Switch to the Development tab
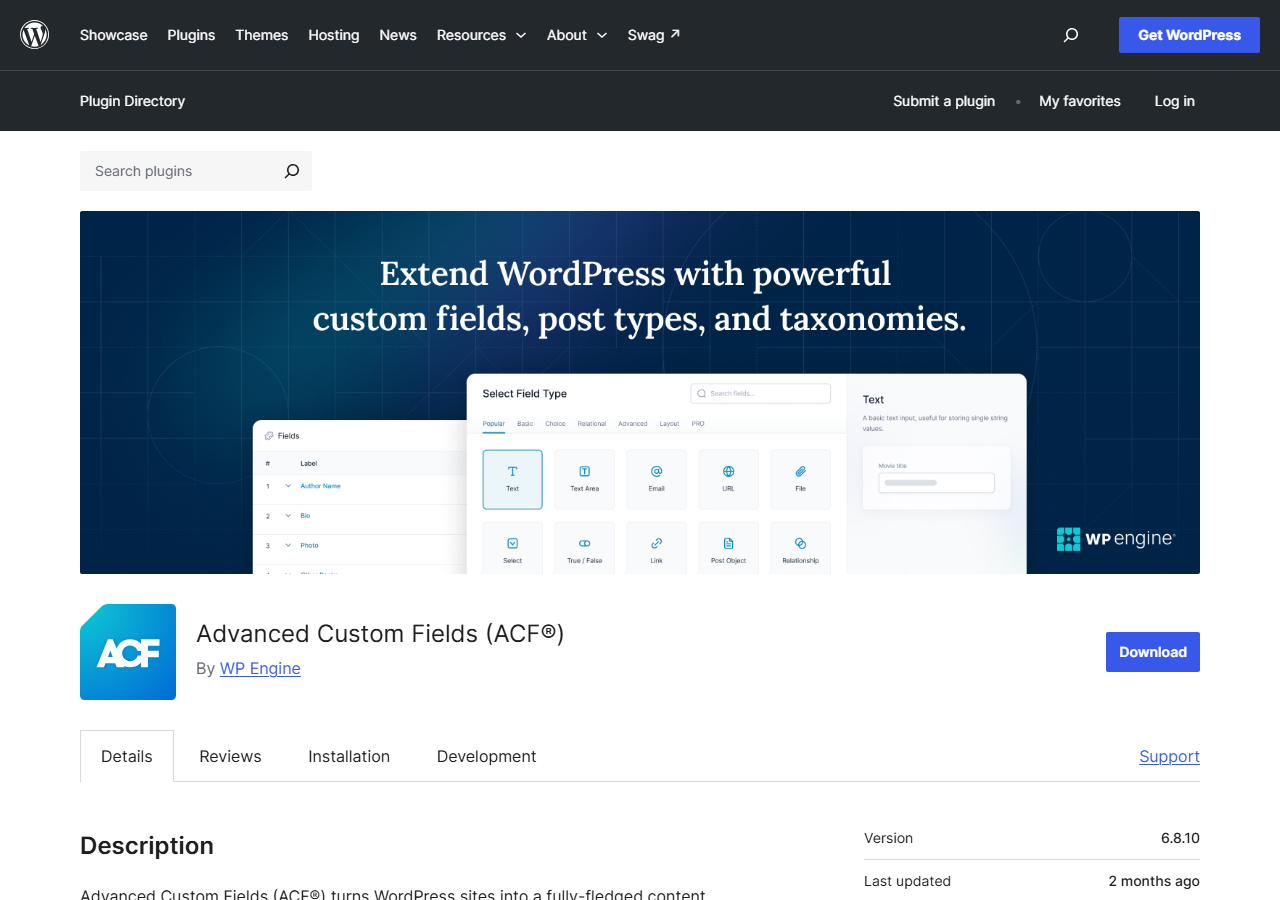Screen dimensions: 1280x900 coord(487,756)
